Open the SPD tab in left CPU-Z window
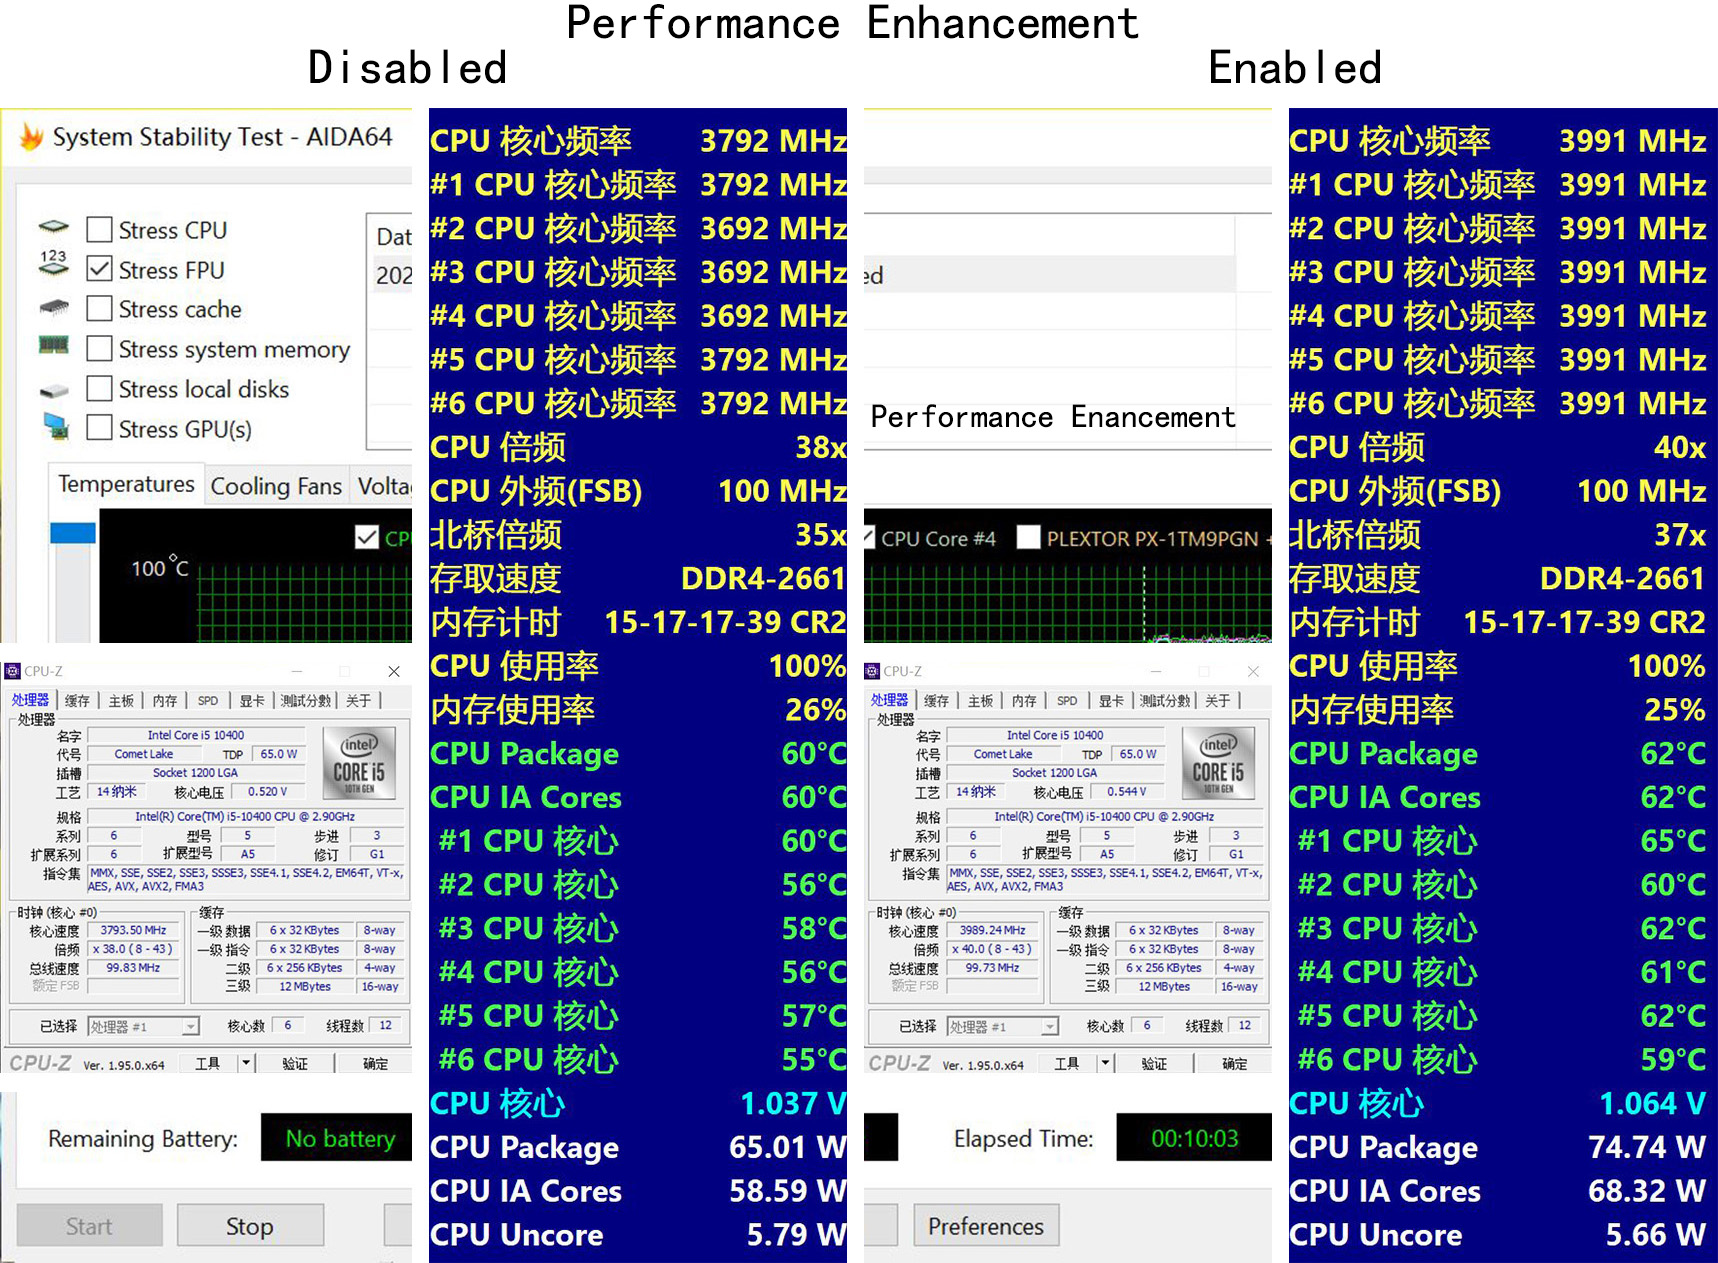The width and height of the screenshot is (1718, 1263). [x=208, y=701]
